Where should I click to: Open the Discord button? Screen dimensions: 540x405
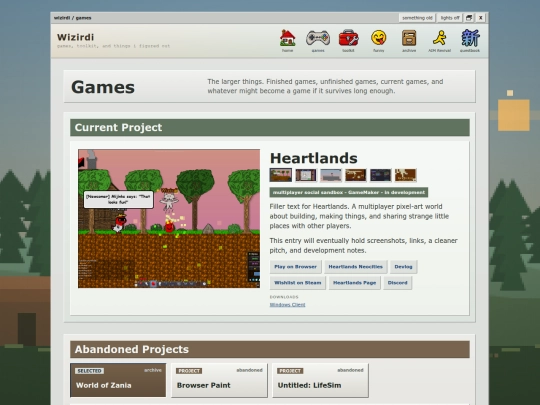click(x=397, y=283)
